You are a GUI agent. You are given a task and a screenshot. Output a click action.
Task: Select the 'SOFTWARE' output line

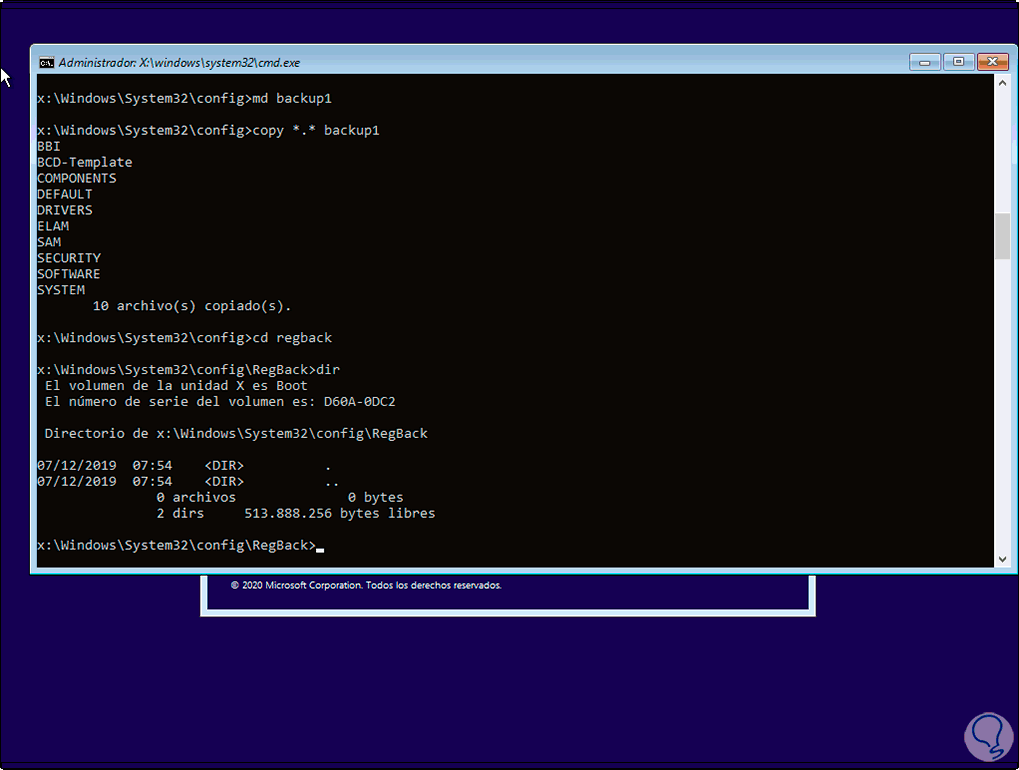pos(69,274)
